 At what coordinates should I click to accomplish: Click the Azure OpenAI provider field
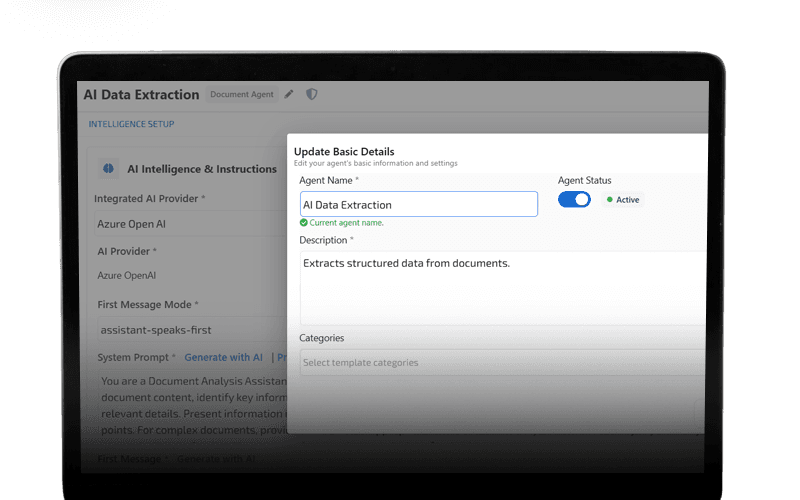[190, 275]
